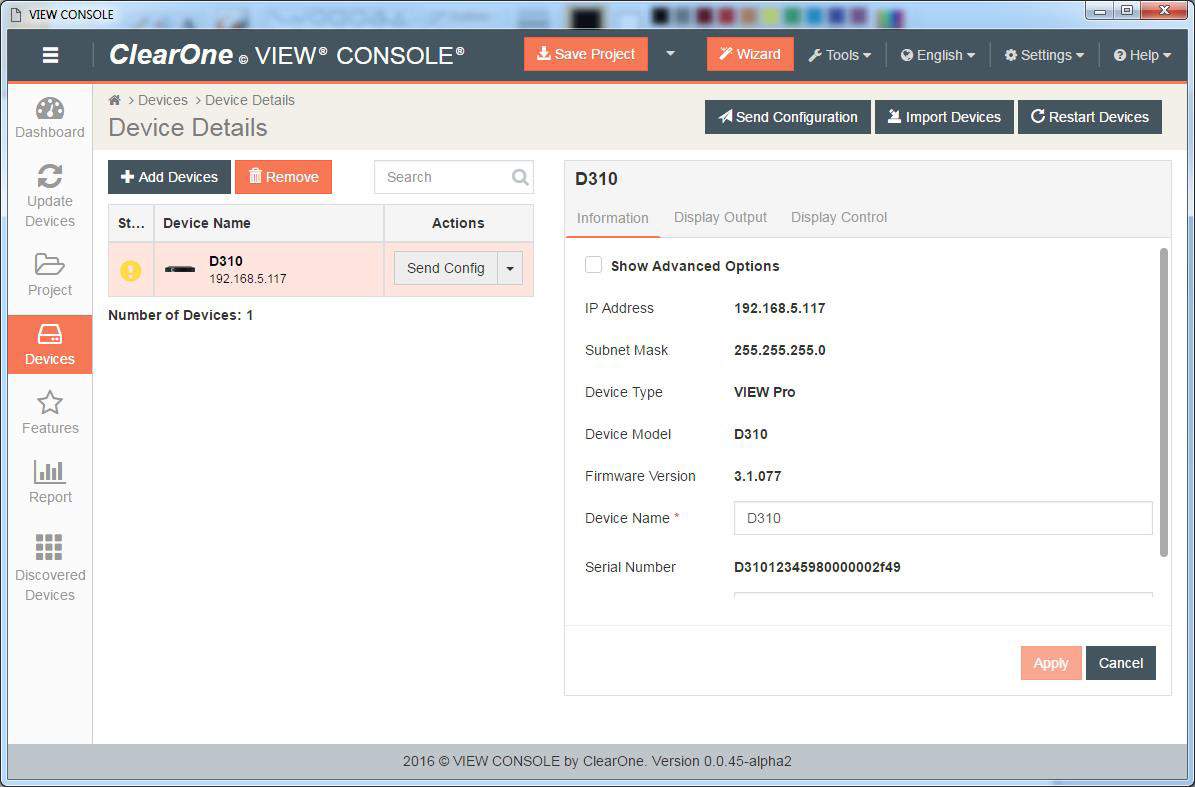1195x787 pixels.
Task: Expand the Send Config action dropdown arrow
Action: pyautogui.click(x=510, y=268)
